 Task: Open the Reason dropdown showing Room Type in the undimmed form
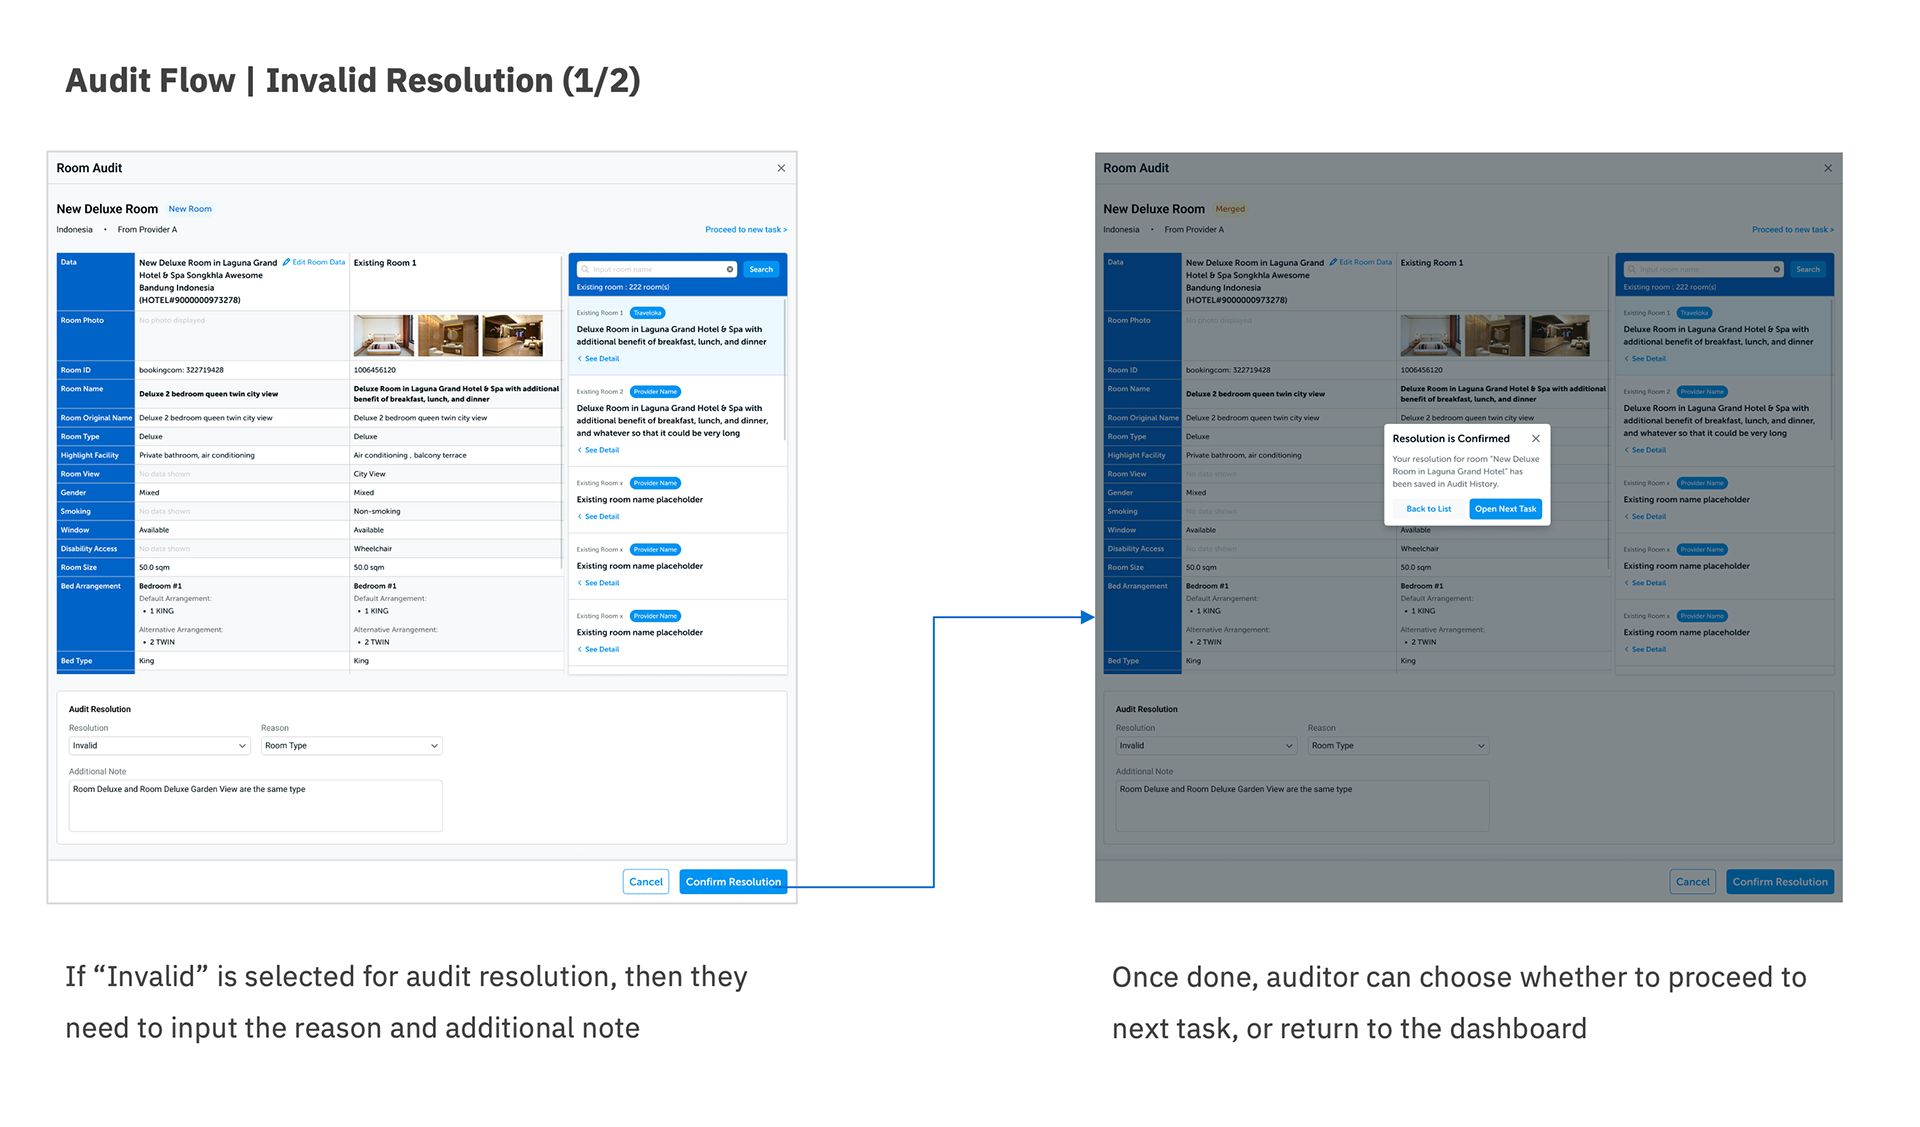pos(350,746)
